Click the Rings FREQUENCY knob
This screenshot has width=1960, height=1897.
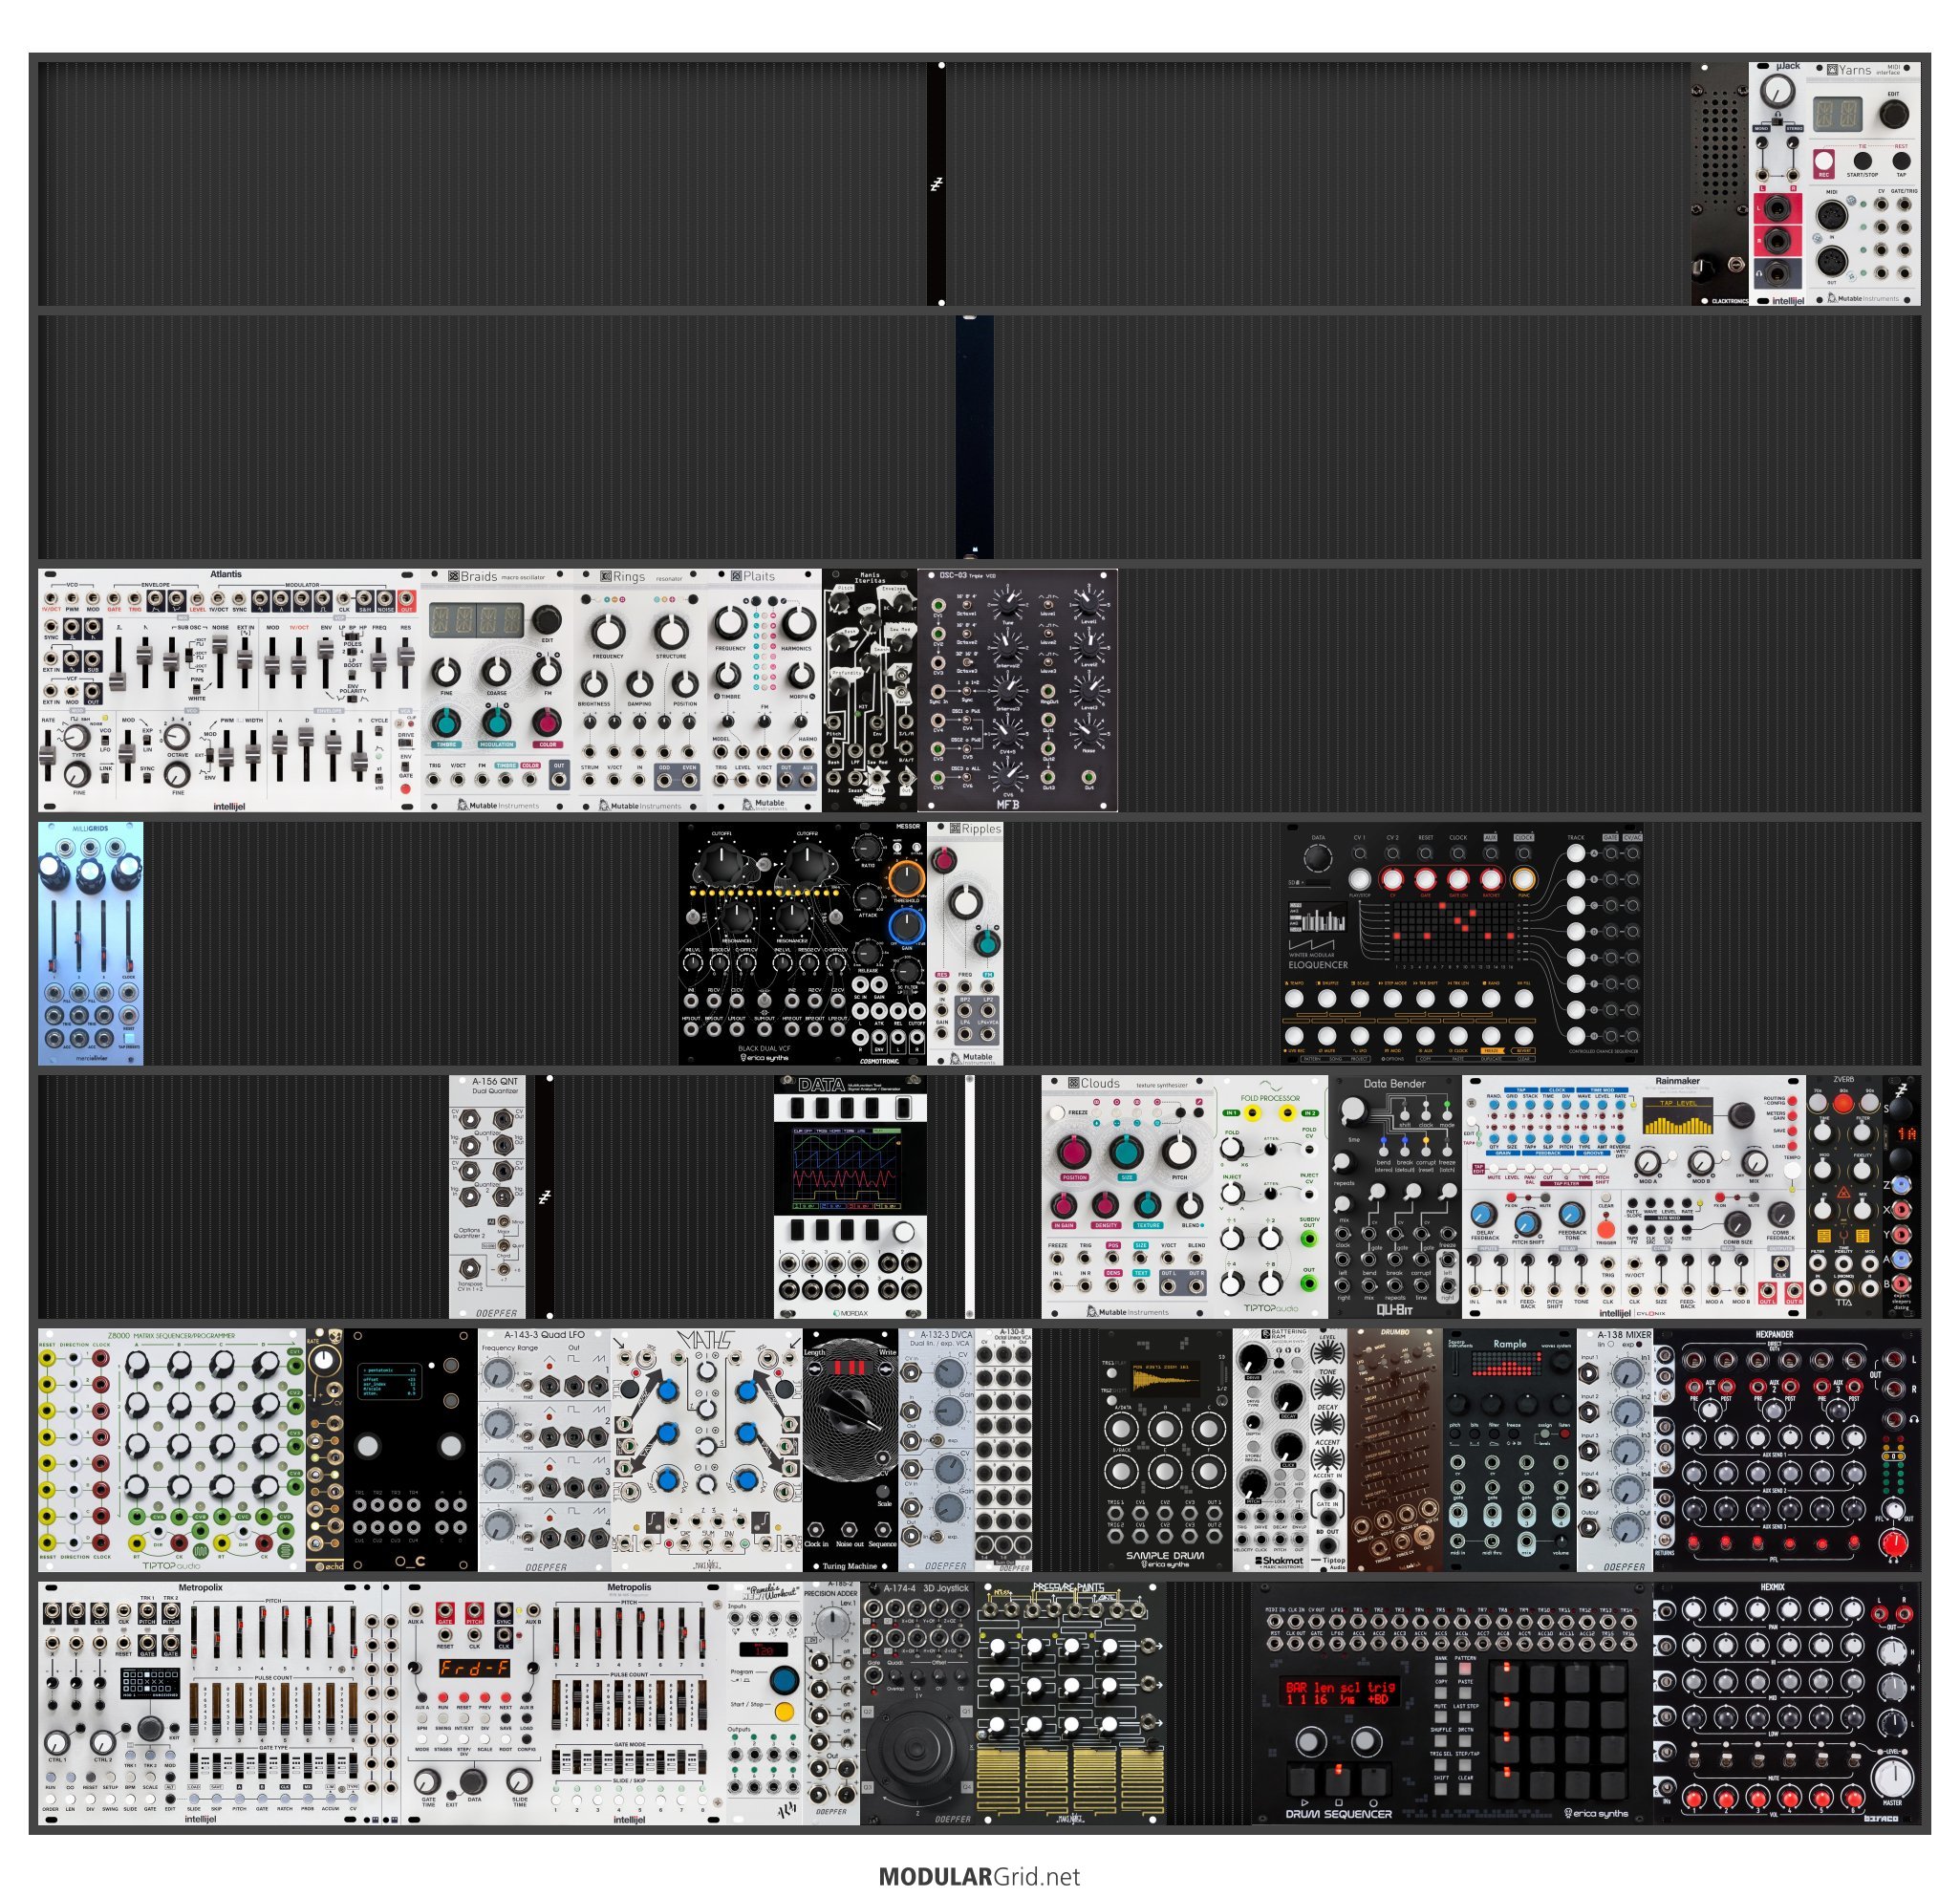coord(608,632)
